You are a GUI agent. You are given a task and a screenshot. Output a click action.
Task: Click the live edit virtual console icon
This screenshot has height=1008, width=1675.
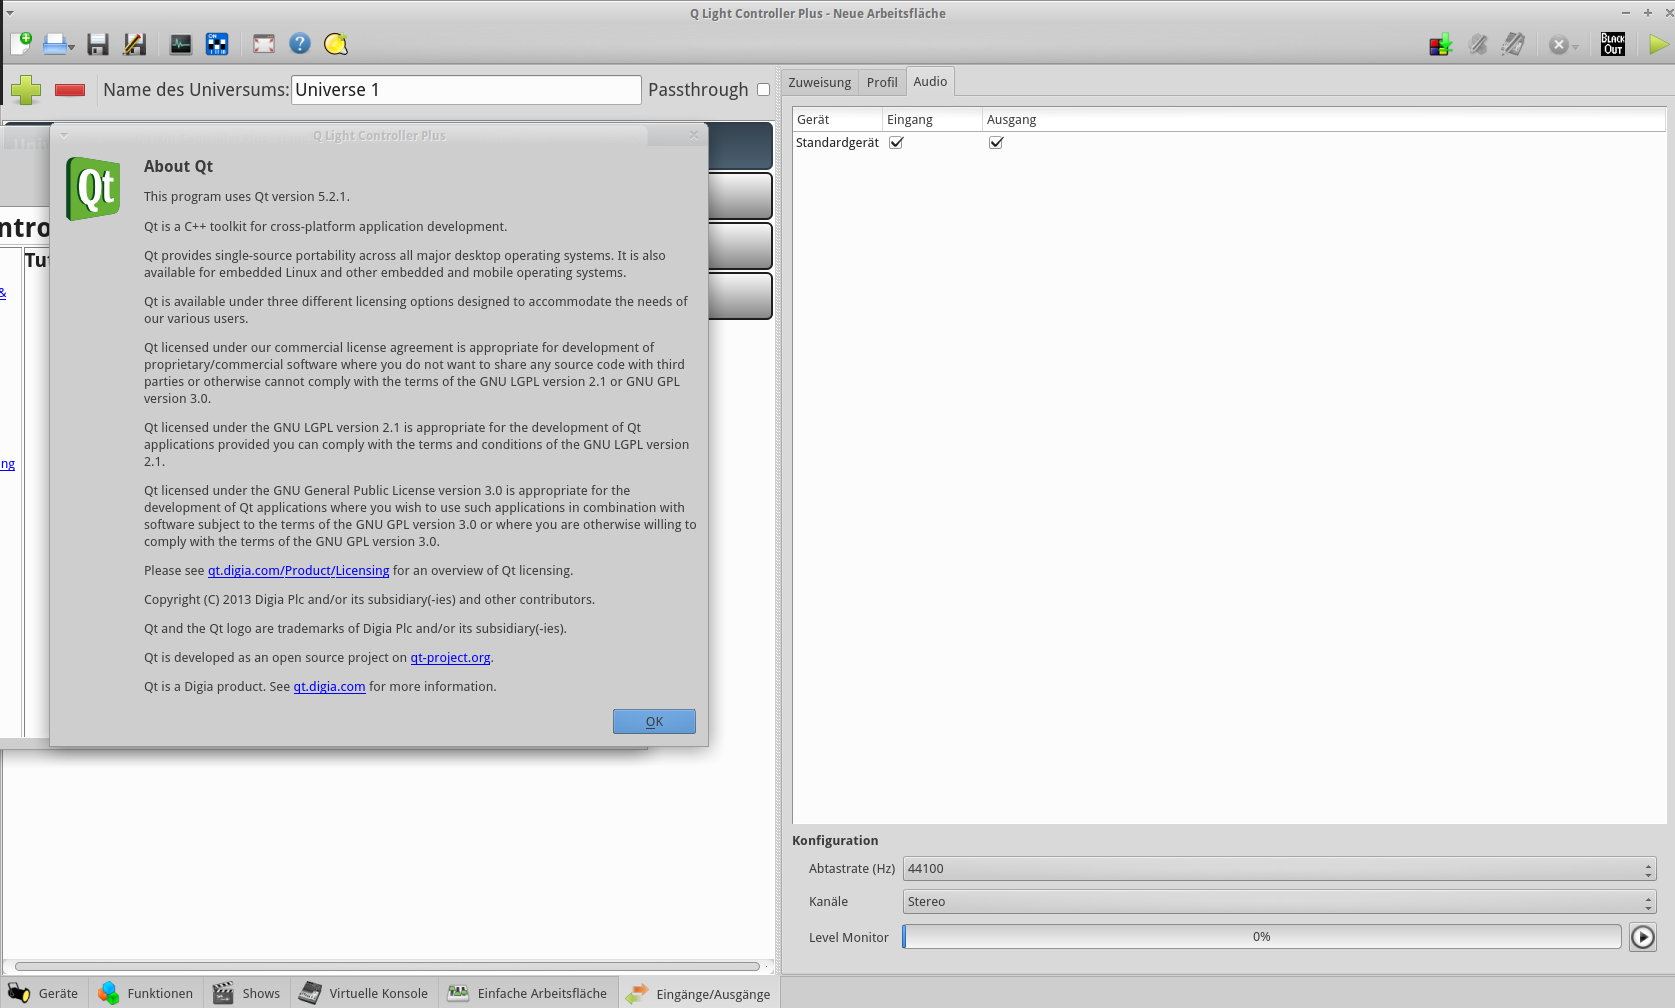coord(1514,44)
